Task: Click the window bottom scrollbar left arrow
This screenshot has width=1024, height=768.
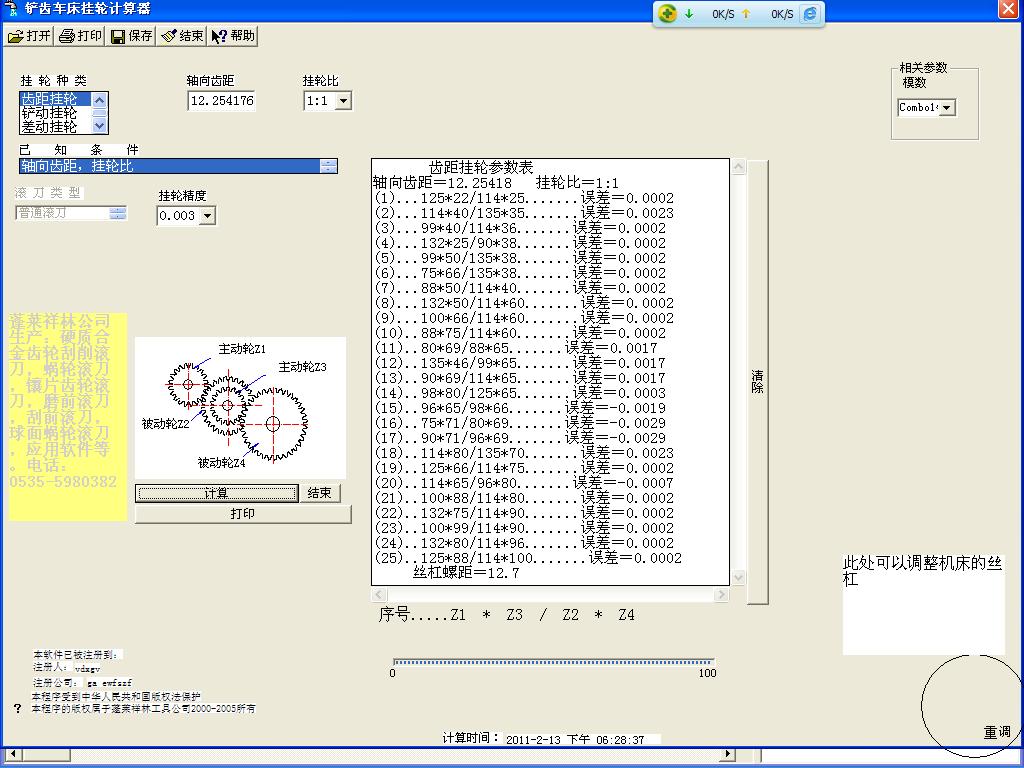Action: point(12,754)
